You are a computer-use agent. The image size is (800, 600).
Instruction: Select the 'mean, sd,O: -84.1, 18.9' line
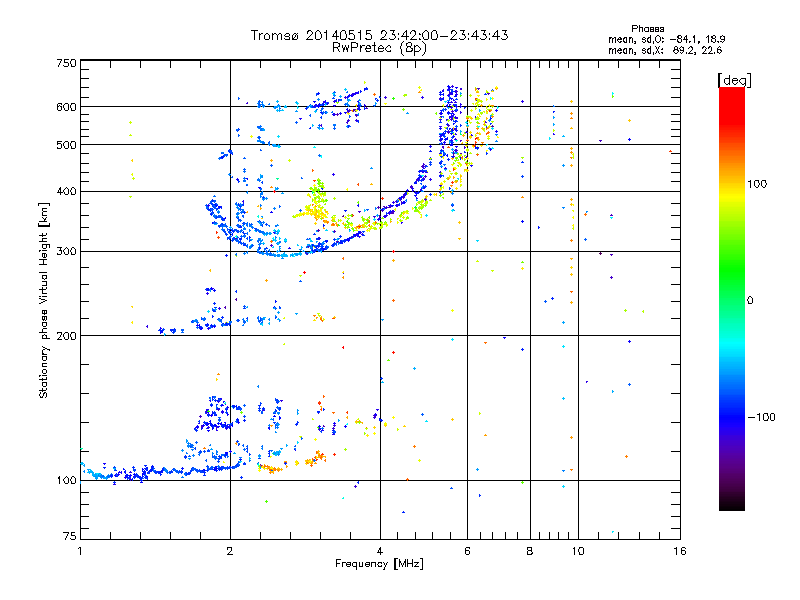click(666, 39)
